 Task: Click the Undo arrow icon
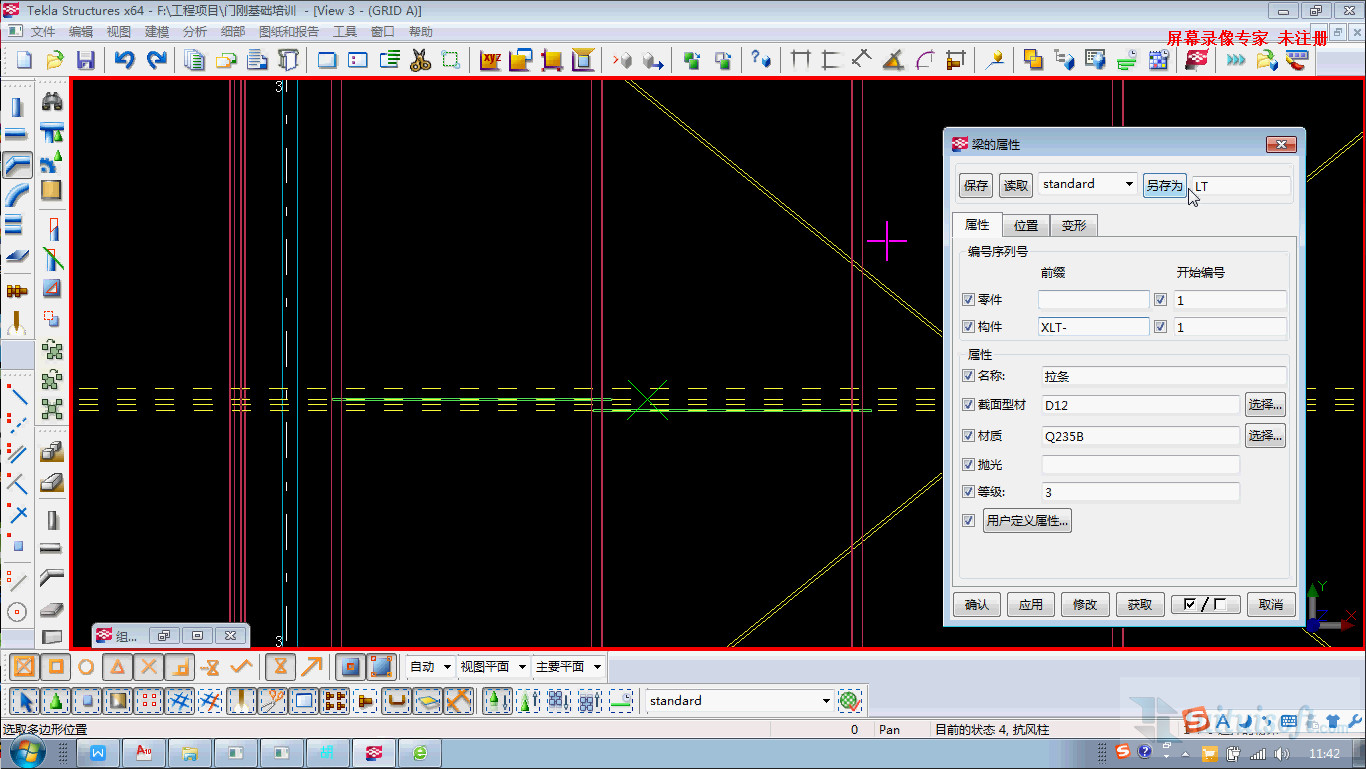tap(124, 60)
